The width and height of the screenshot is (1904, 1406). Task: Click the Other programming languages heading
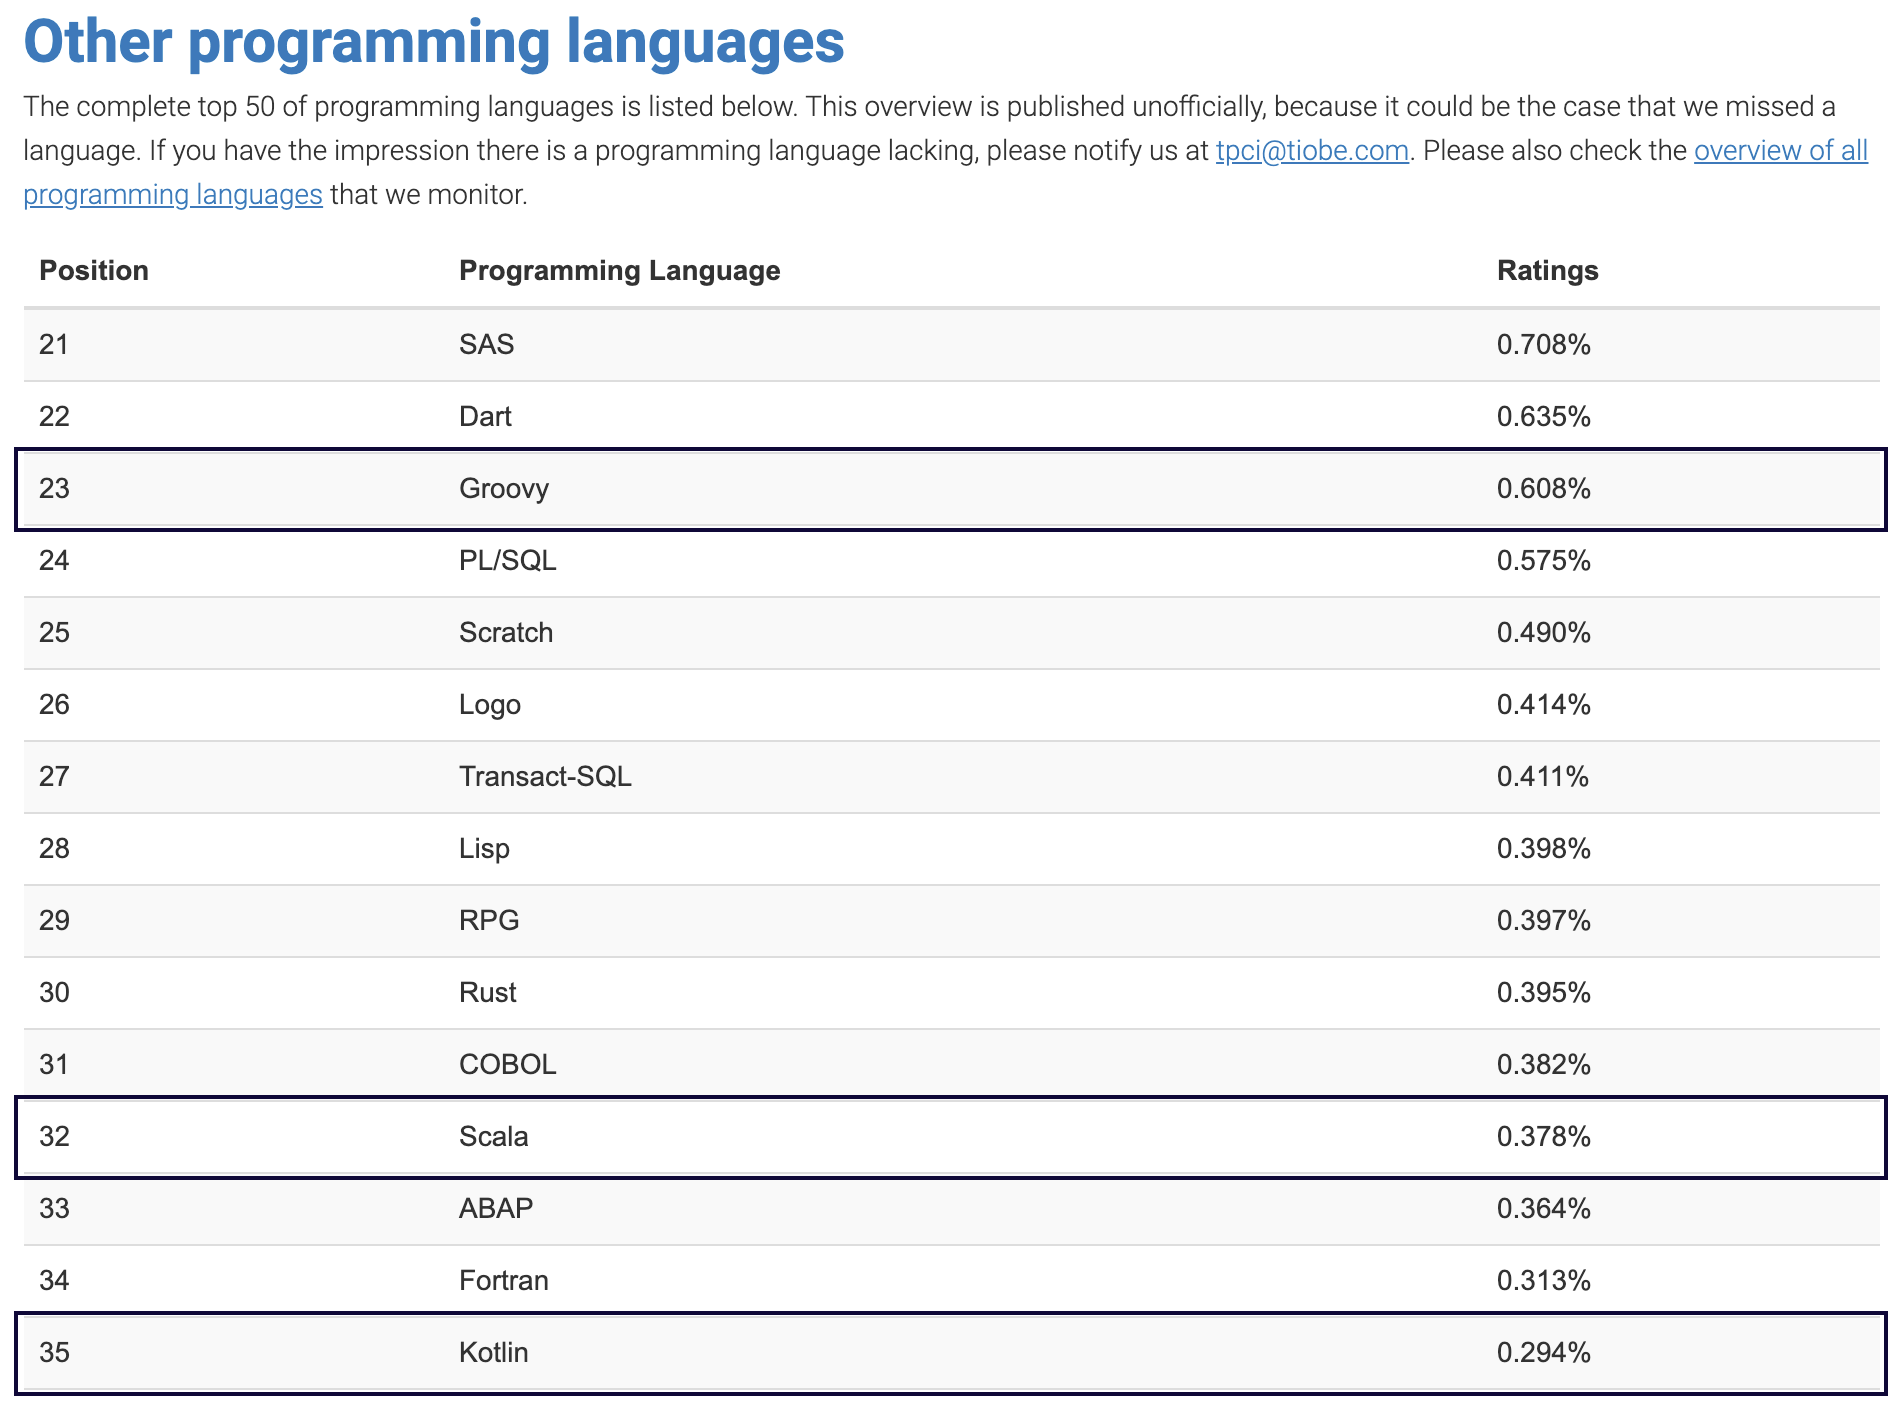coord(434,42)
